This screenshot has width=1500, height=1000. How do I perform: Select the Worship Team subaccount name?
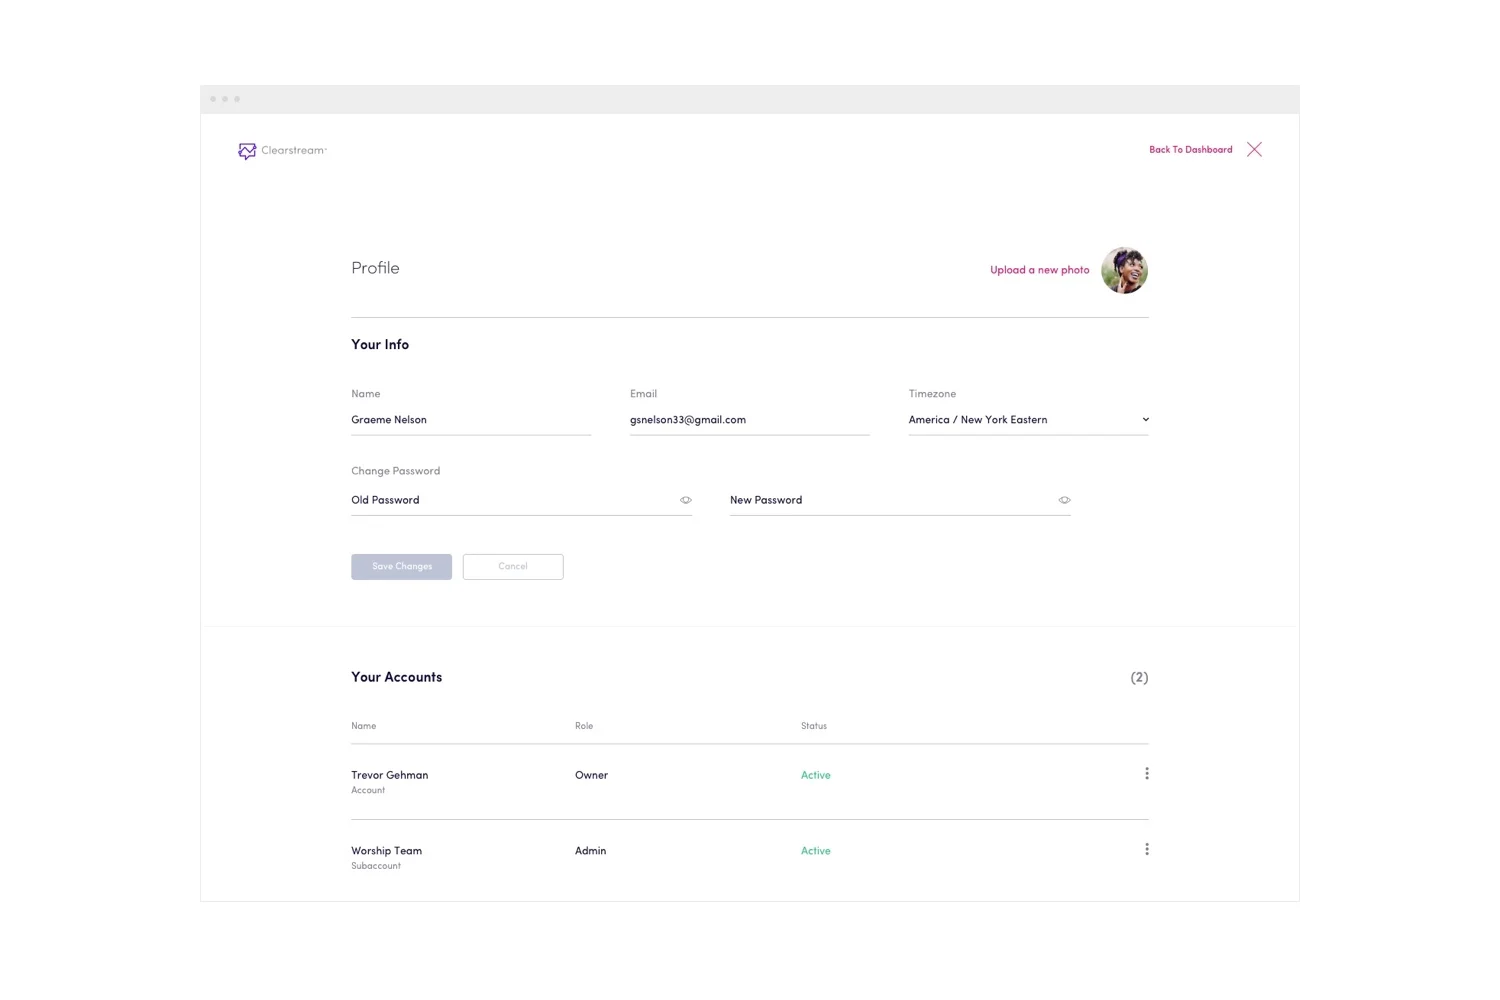tap(386, 851)
